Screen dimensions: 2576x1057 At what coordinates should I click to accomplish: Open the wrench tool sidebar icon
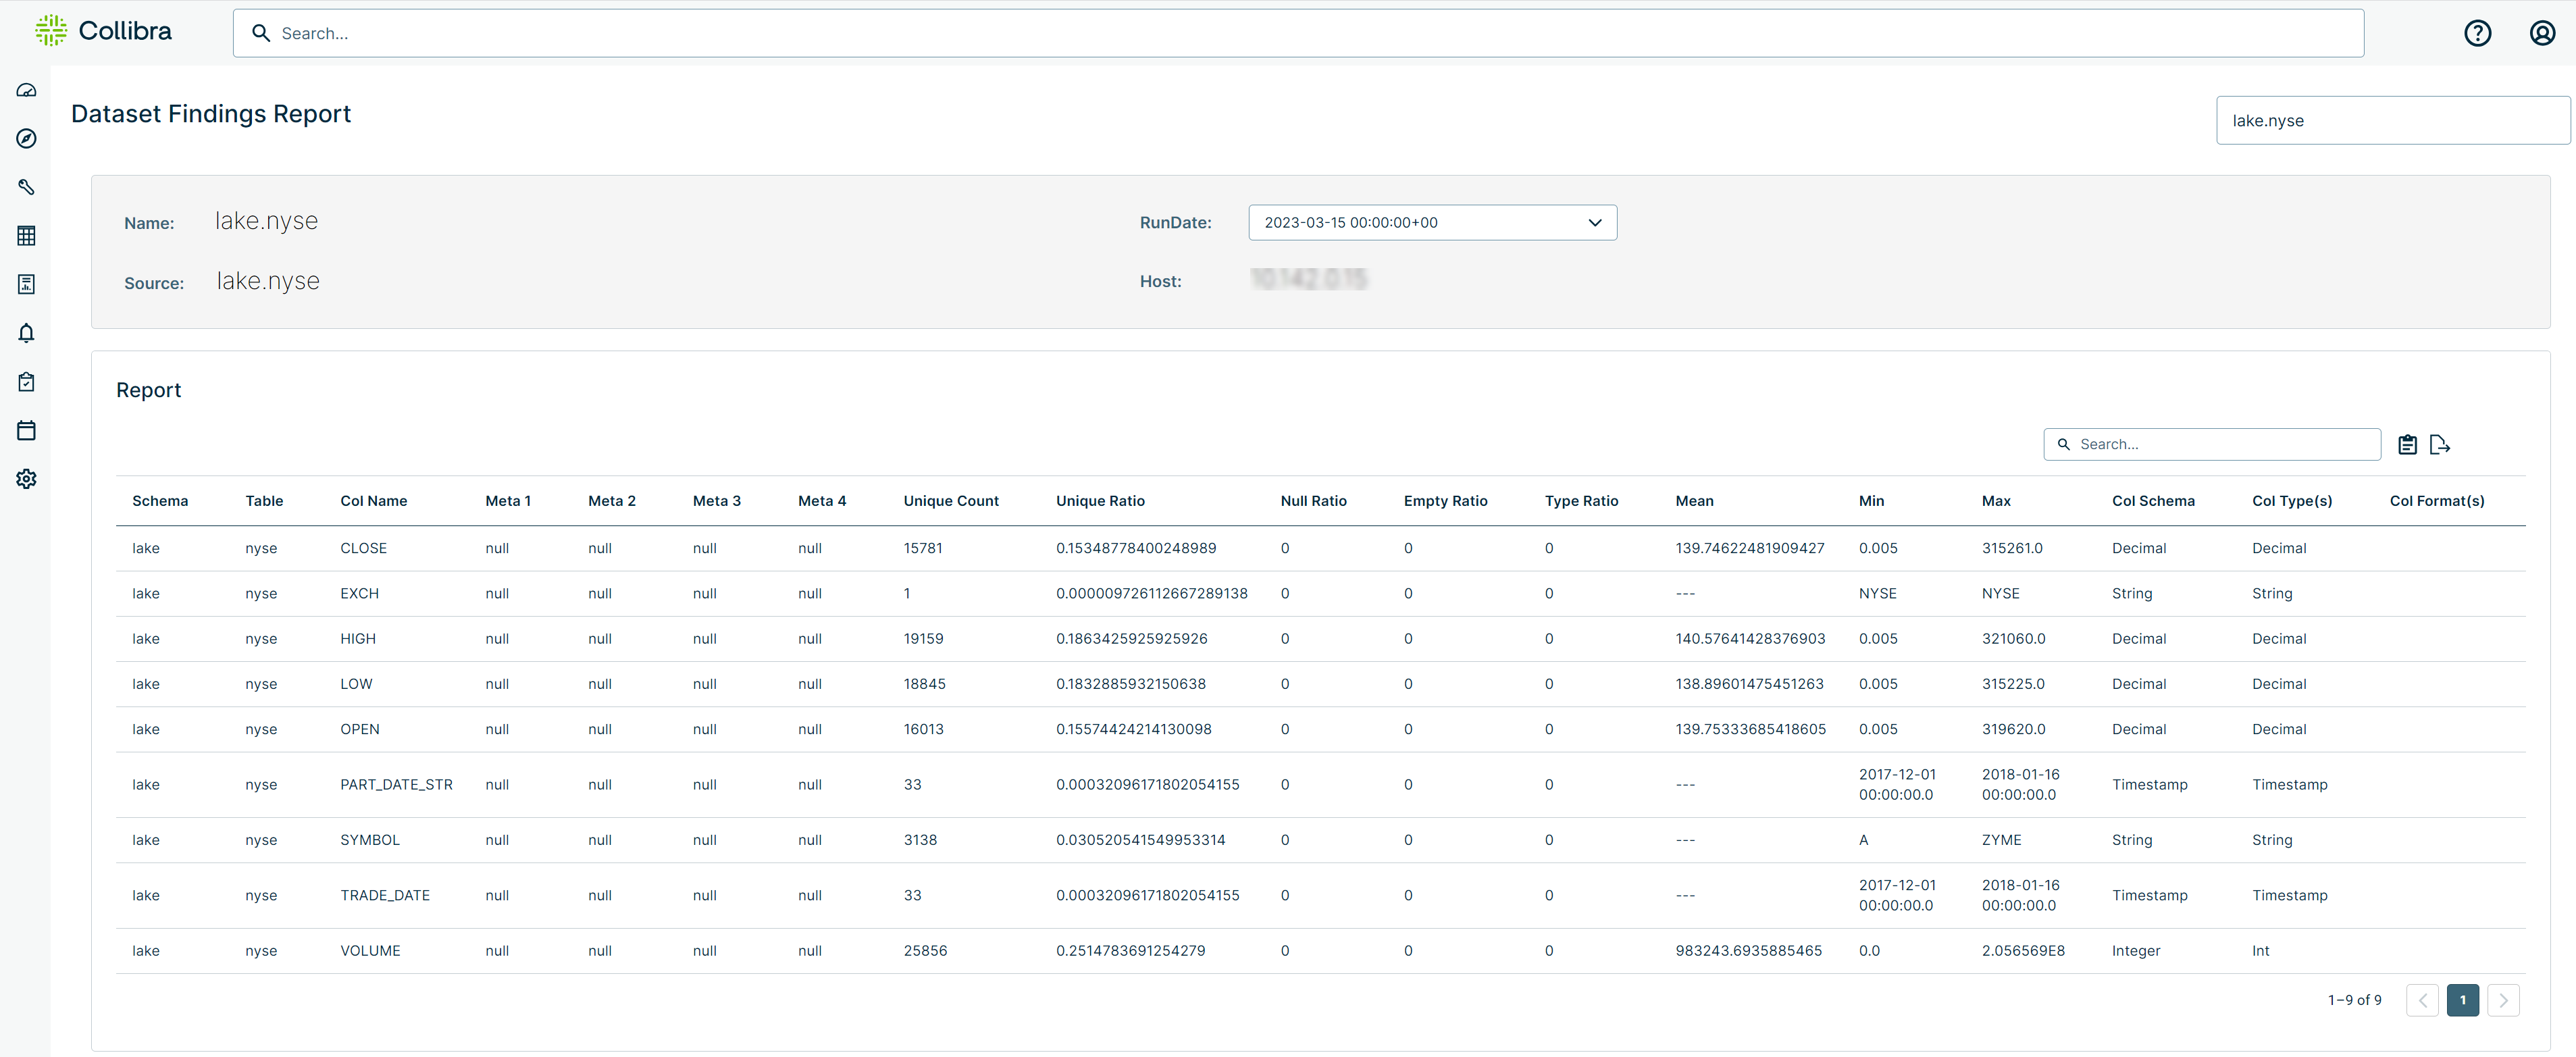[27, 187]
